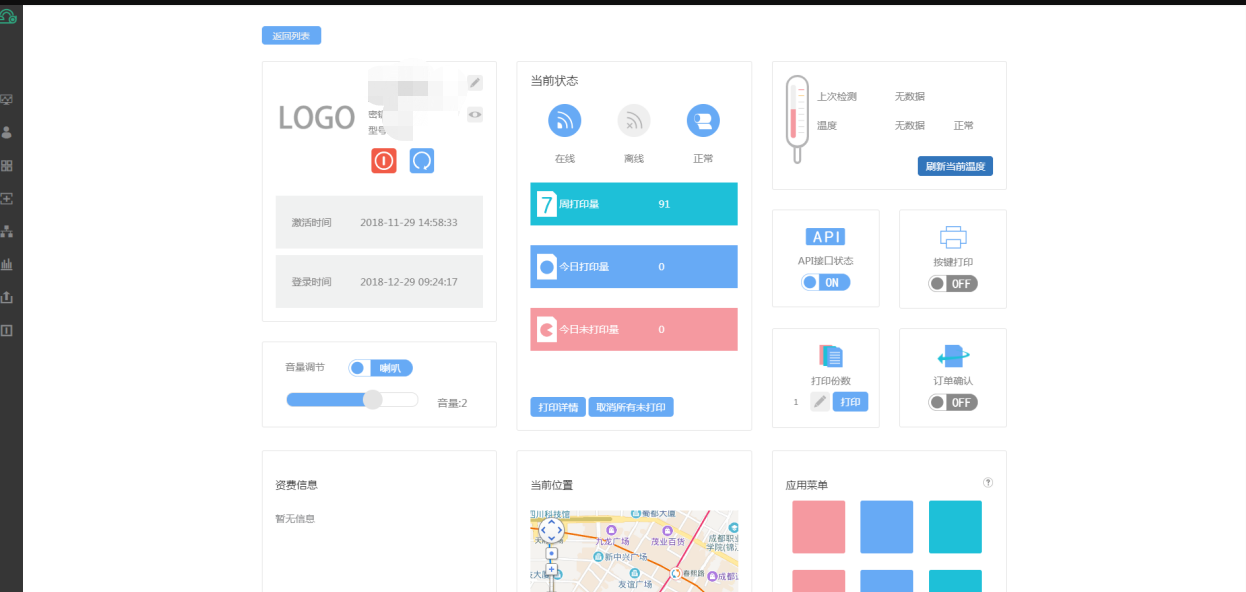Click the 正常 normal status icon
The image size is (1246, 592).
tap(703, 121)
